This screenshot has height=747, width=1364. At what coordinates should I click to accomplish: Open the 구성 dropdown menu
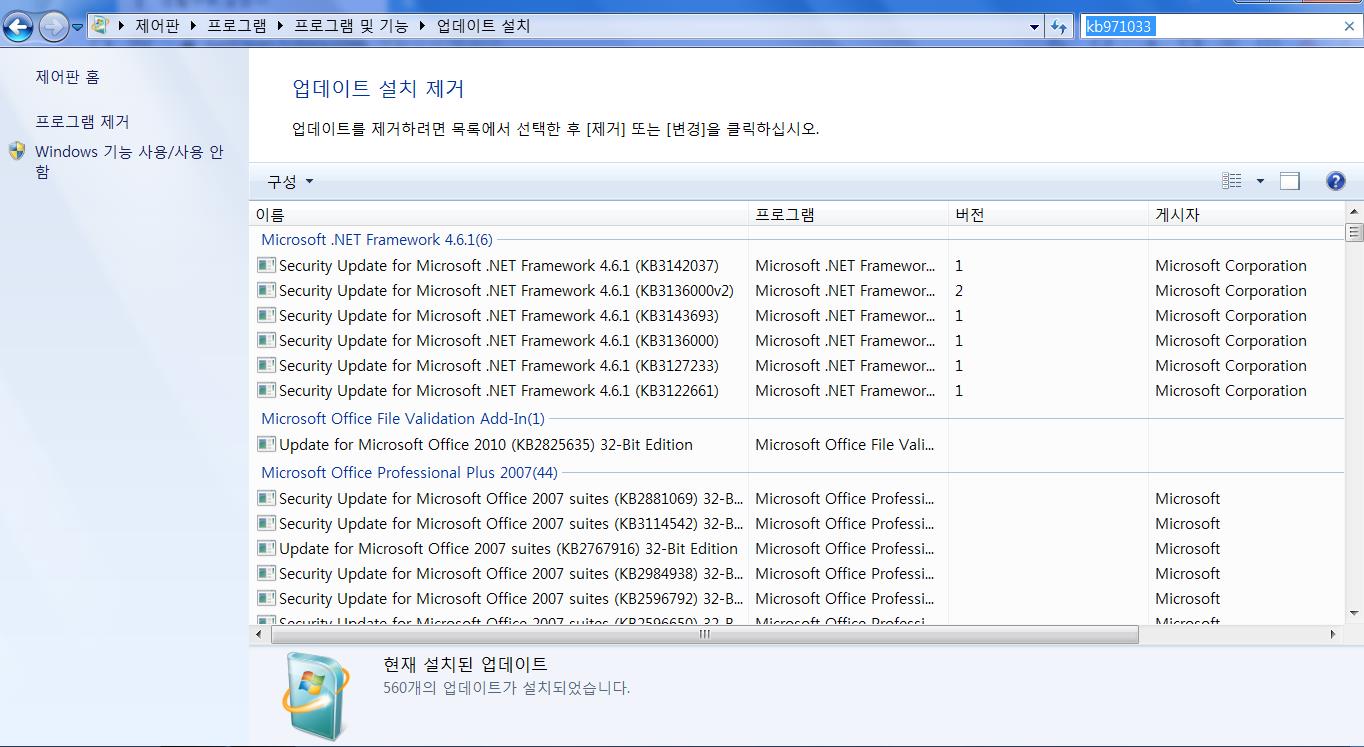(x=290, y=181)
